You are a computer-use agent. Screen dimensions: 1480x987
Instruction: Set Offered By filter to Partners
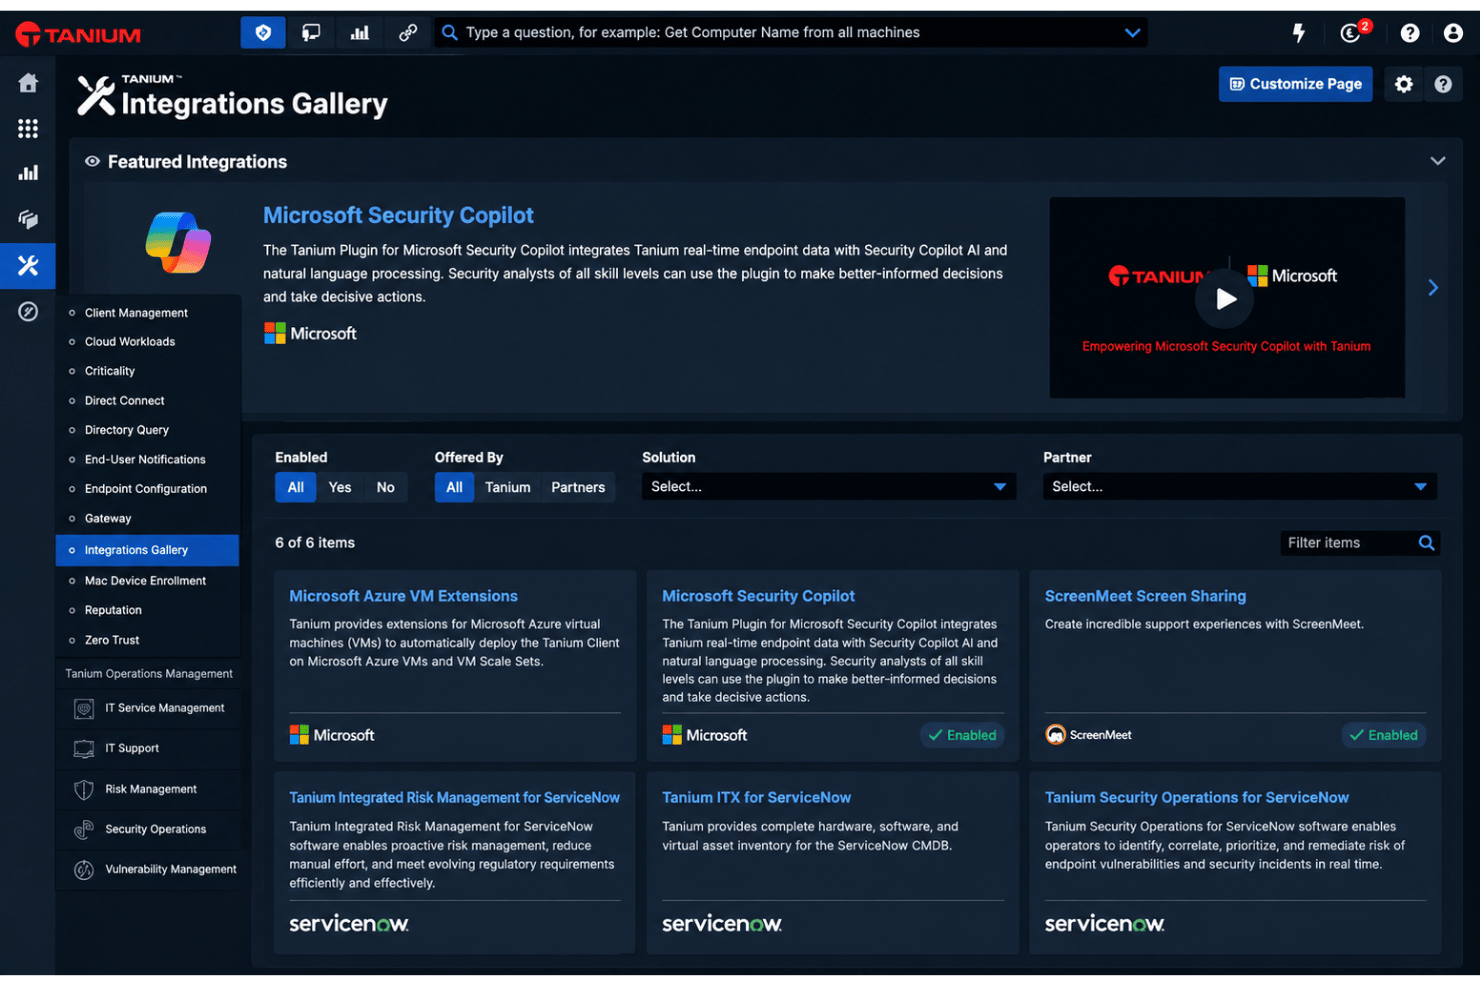tap(578, 488)
